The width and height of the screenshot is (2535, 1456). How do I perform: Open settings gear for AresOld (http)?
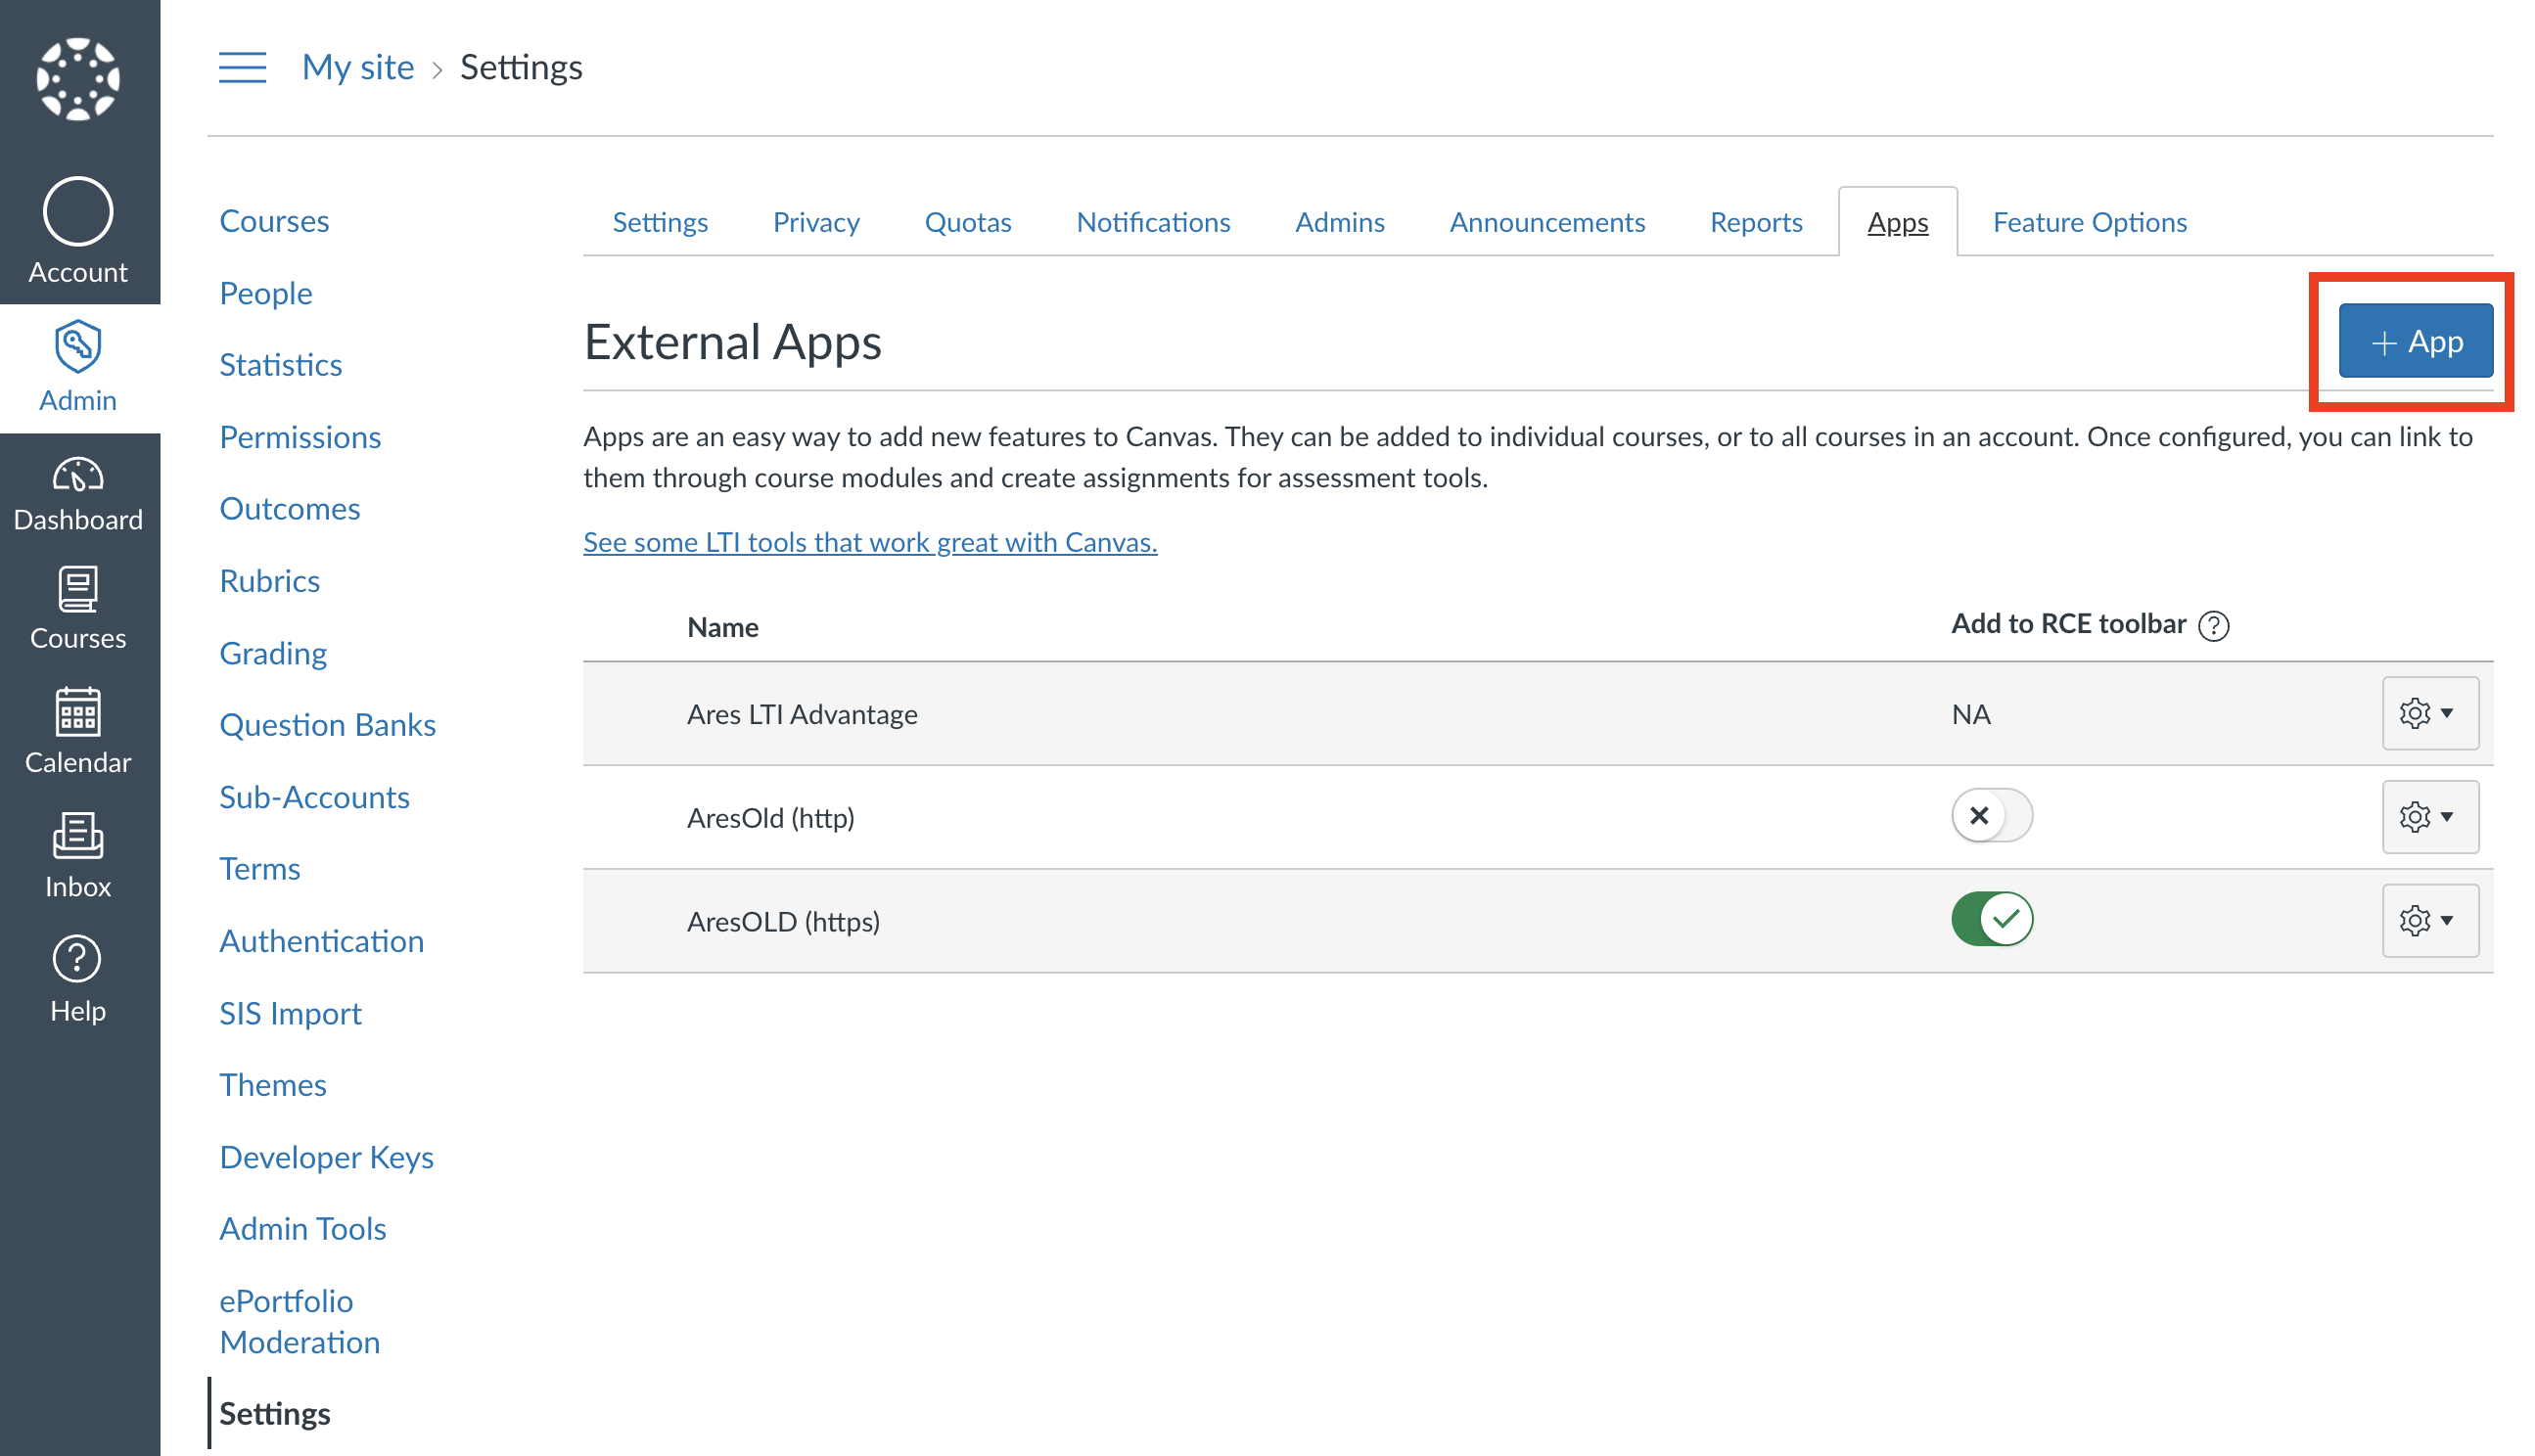coord(2429,817)
